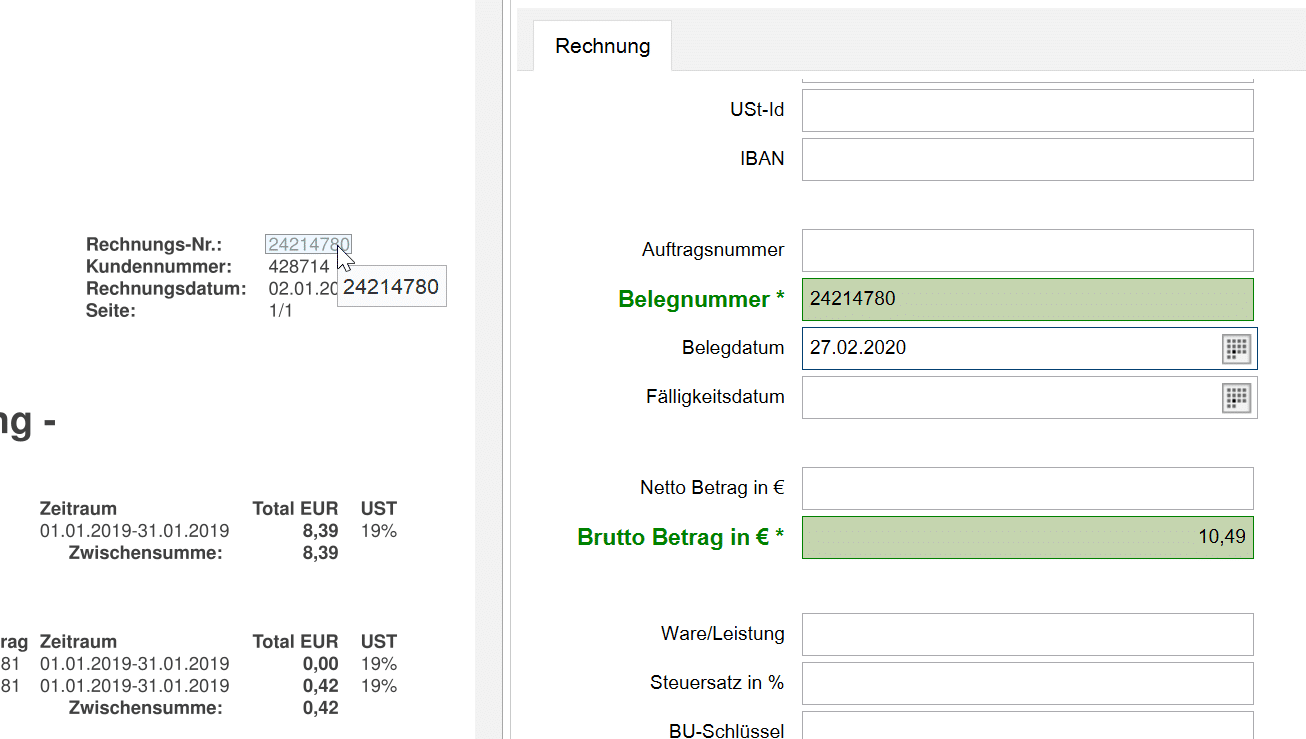
Task: Focus the Steuersatz in % field
Action: (x=1027, y=683)
